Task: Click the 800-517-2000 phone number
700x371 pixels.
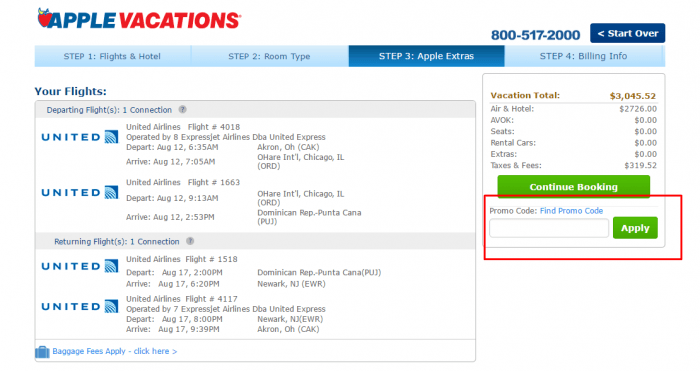Action: coord(536,35)
